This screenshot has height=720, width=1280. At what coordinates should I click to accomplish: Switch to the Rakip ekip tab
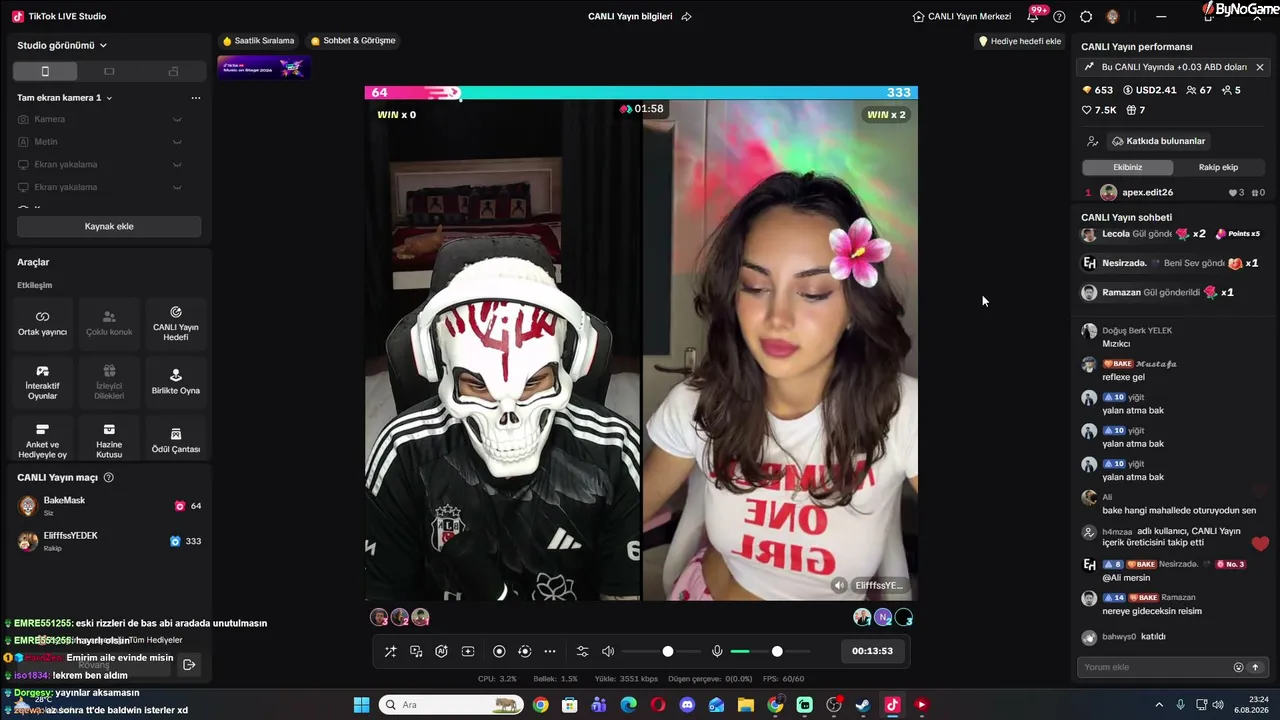[1218, 167]
